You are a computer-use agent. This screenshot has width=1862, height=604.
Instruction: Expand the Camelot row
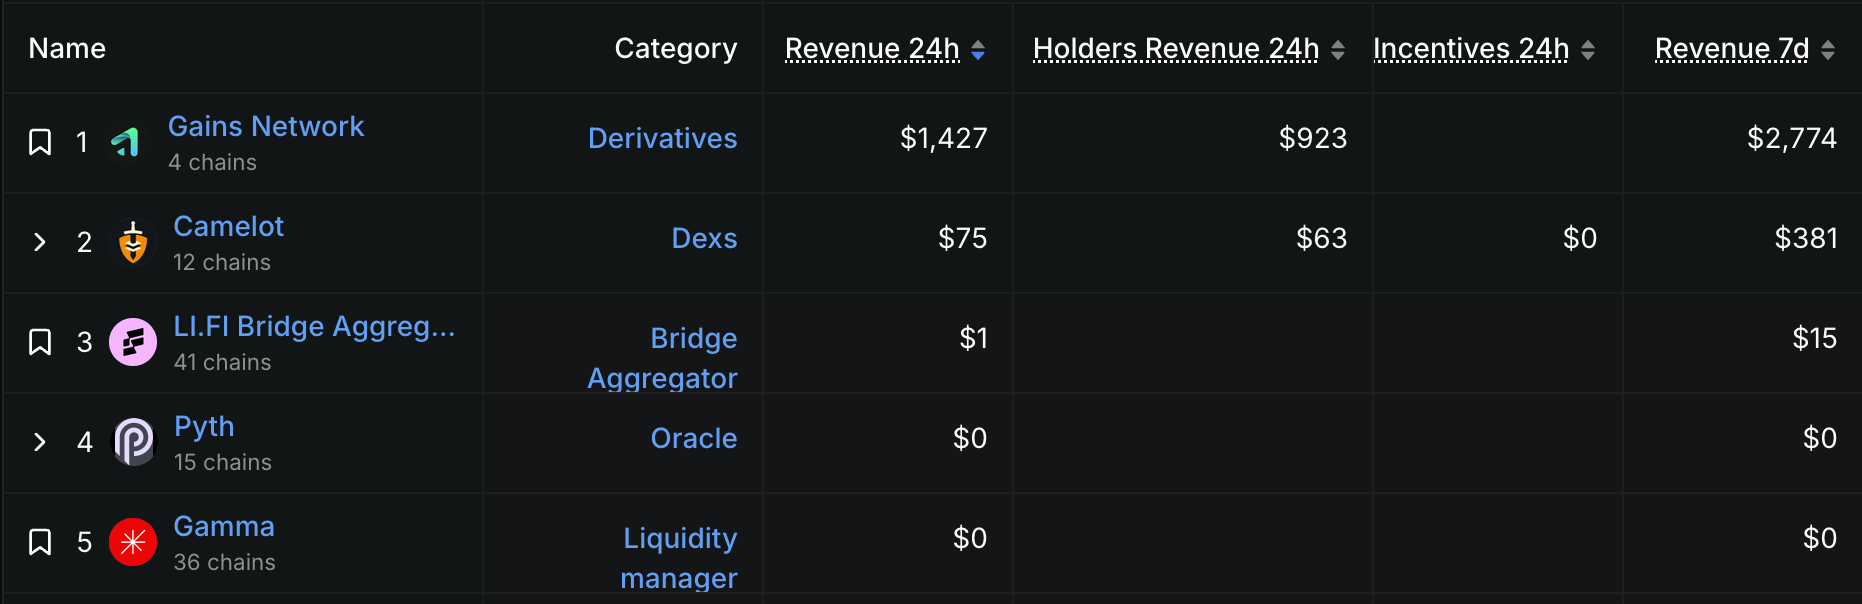click(x=40, y=242)
